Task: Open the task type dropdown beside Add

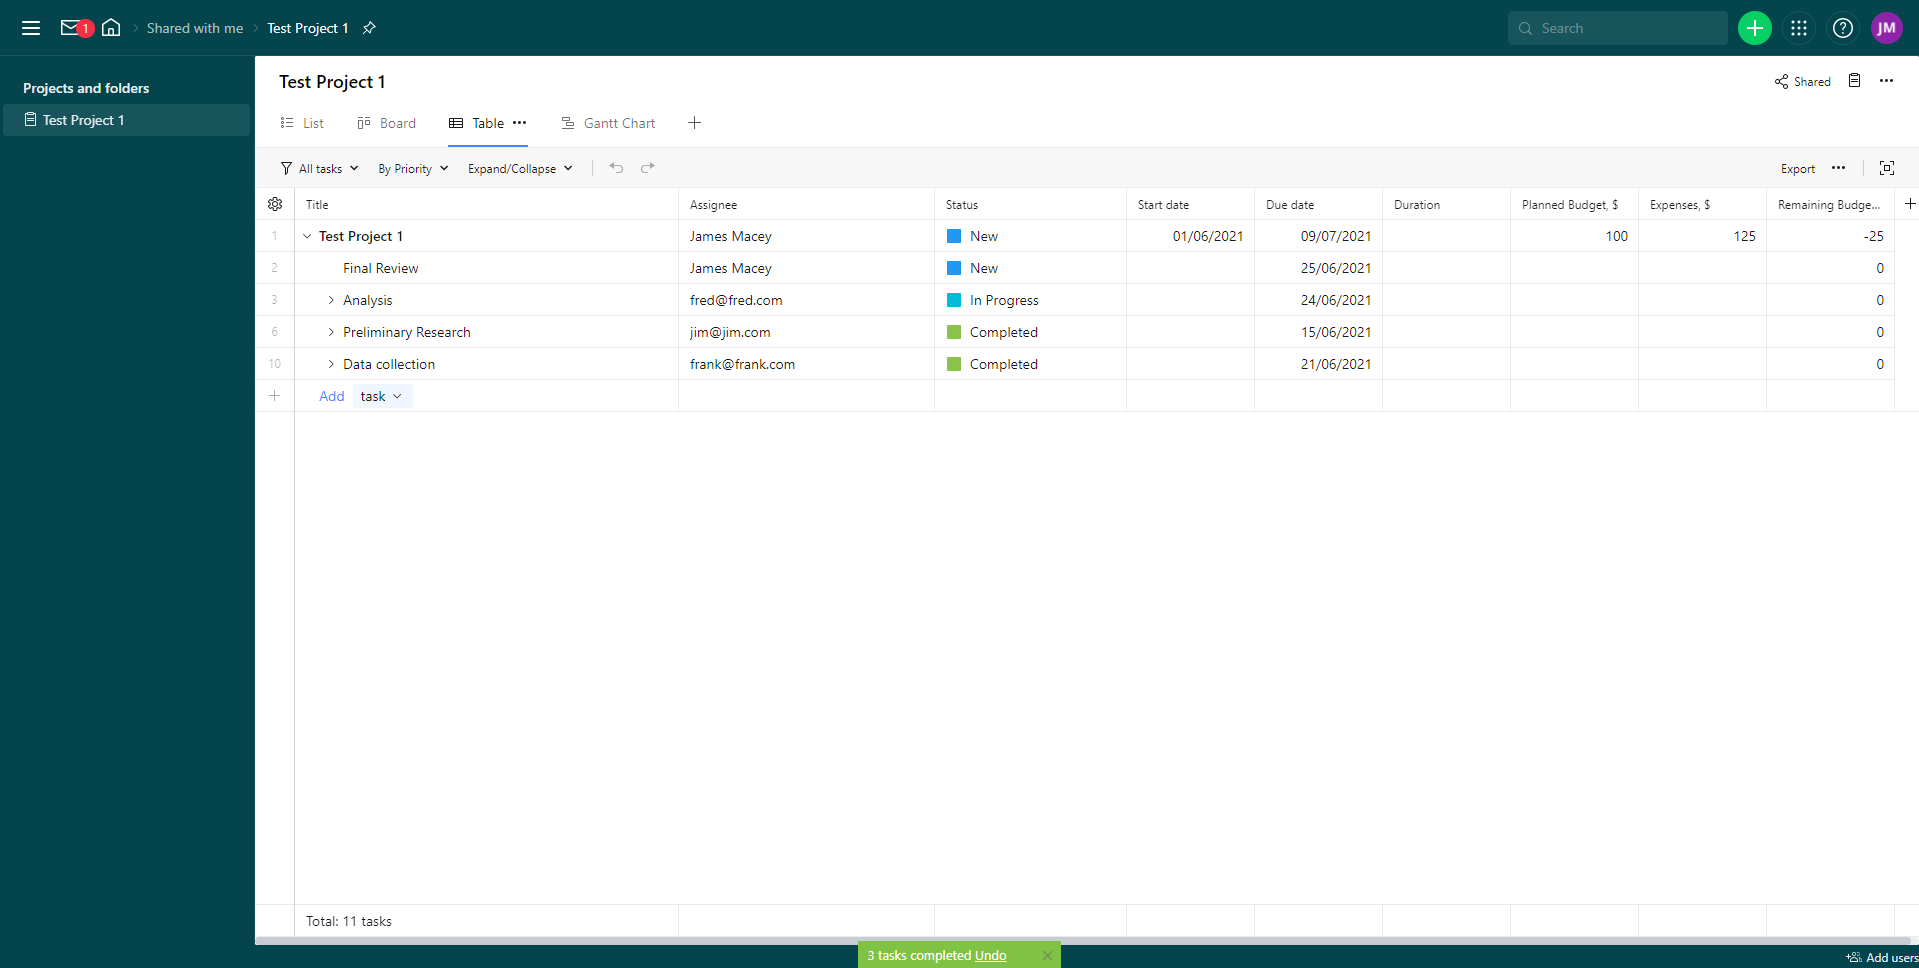Action: (382, 396)
